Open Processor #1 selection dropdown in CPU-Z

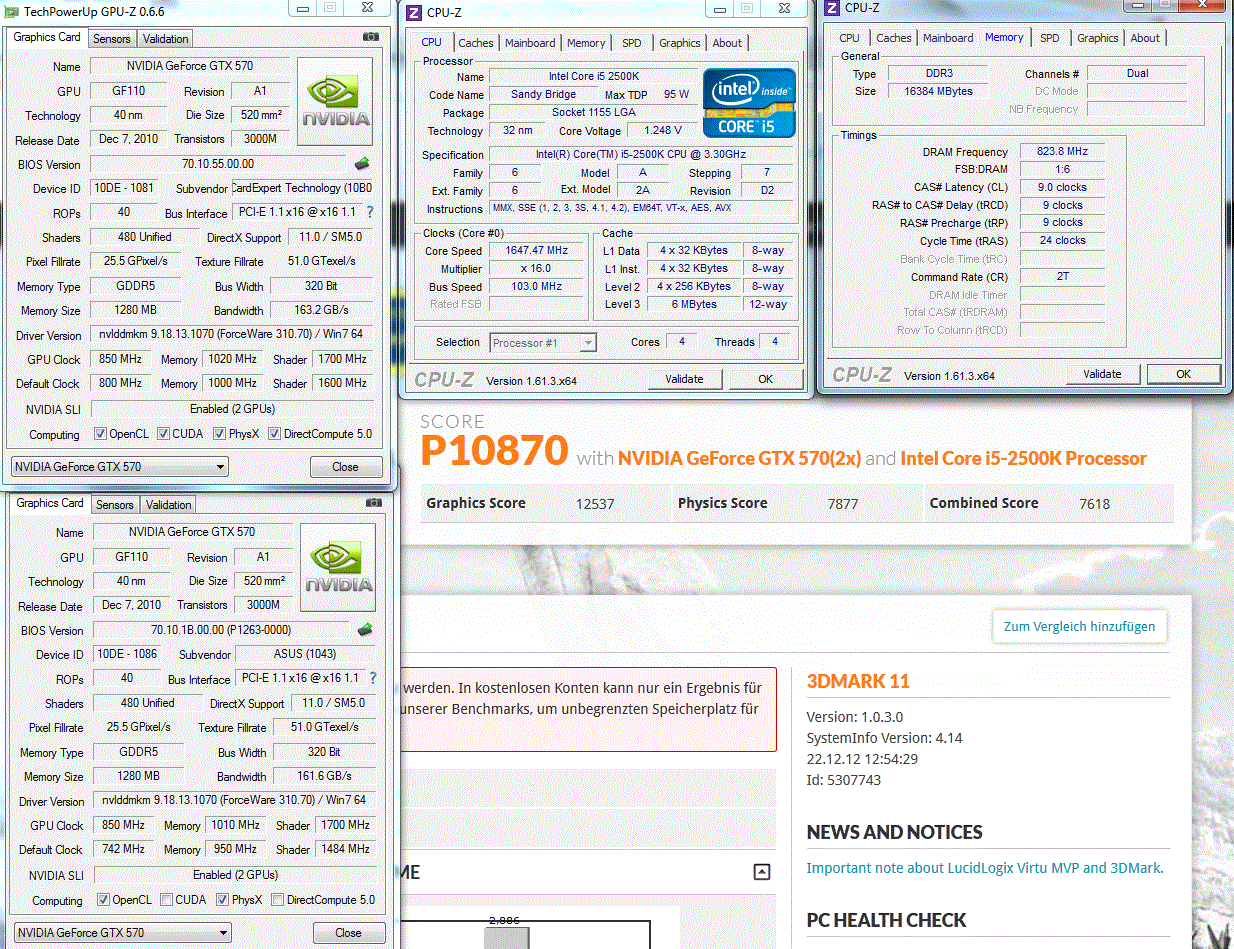pyautogui.click(x=543, y=343)
